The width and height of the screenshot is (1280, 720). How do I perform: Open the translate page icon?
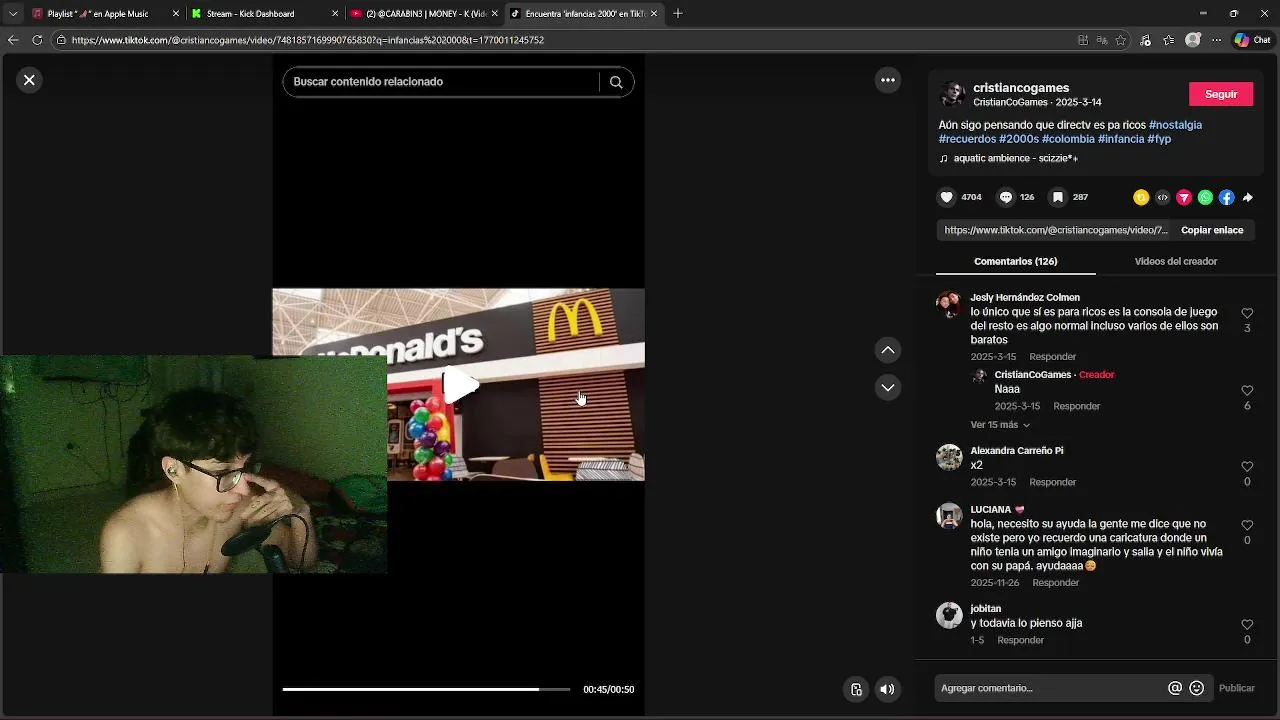[x=1102, y=40]
